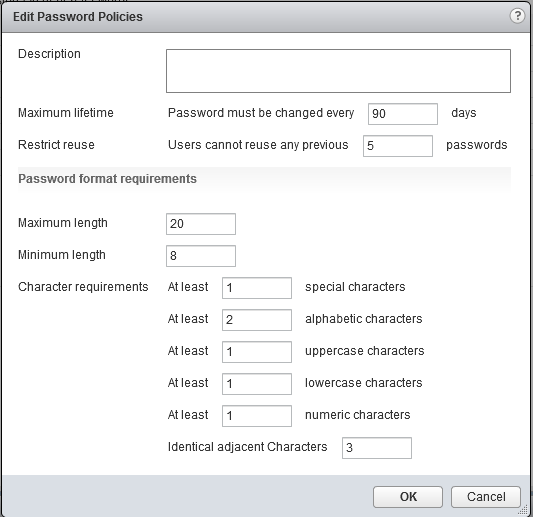
Task: Click the numeric characters count field
Action: 257,416
